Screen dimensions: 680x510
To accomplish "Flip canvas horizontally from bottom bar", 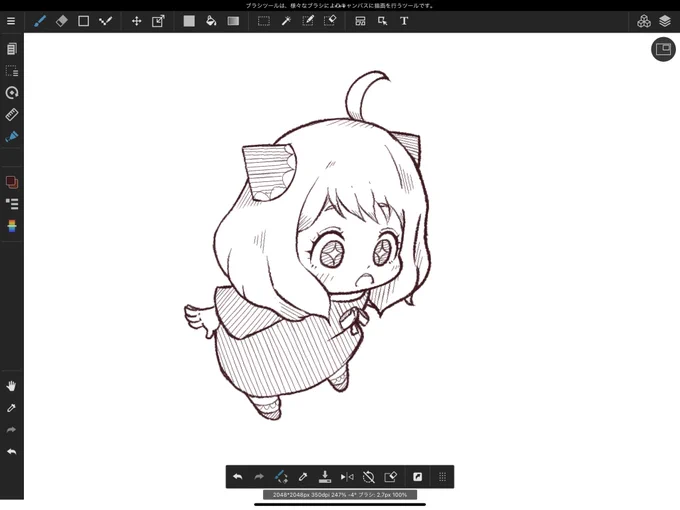I will tap(347, 477).
